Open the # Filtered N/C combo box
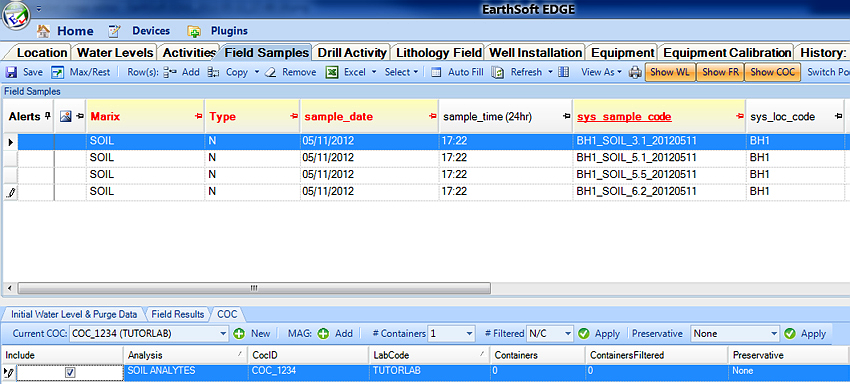The image size is (850, 384). point(549,334)
